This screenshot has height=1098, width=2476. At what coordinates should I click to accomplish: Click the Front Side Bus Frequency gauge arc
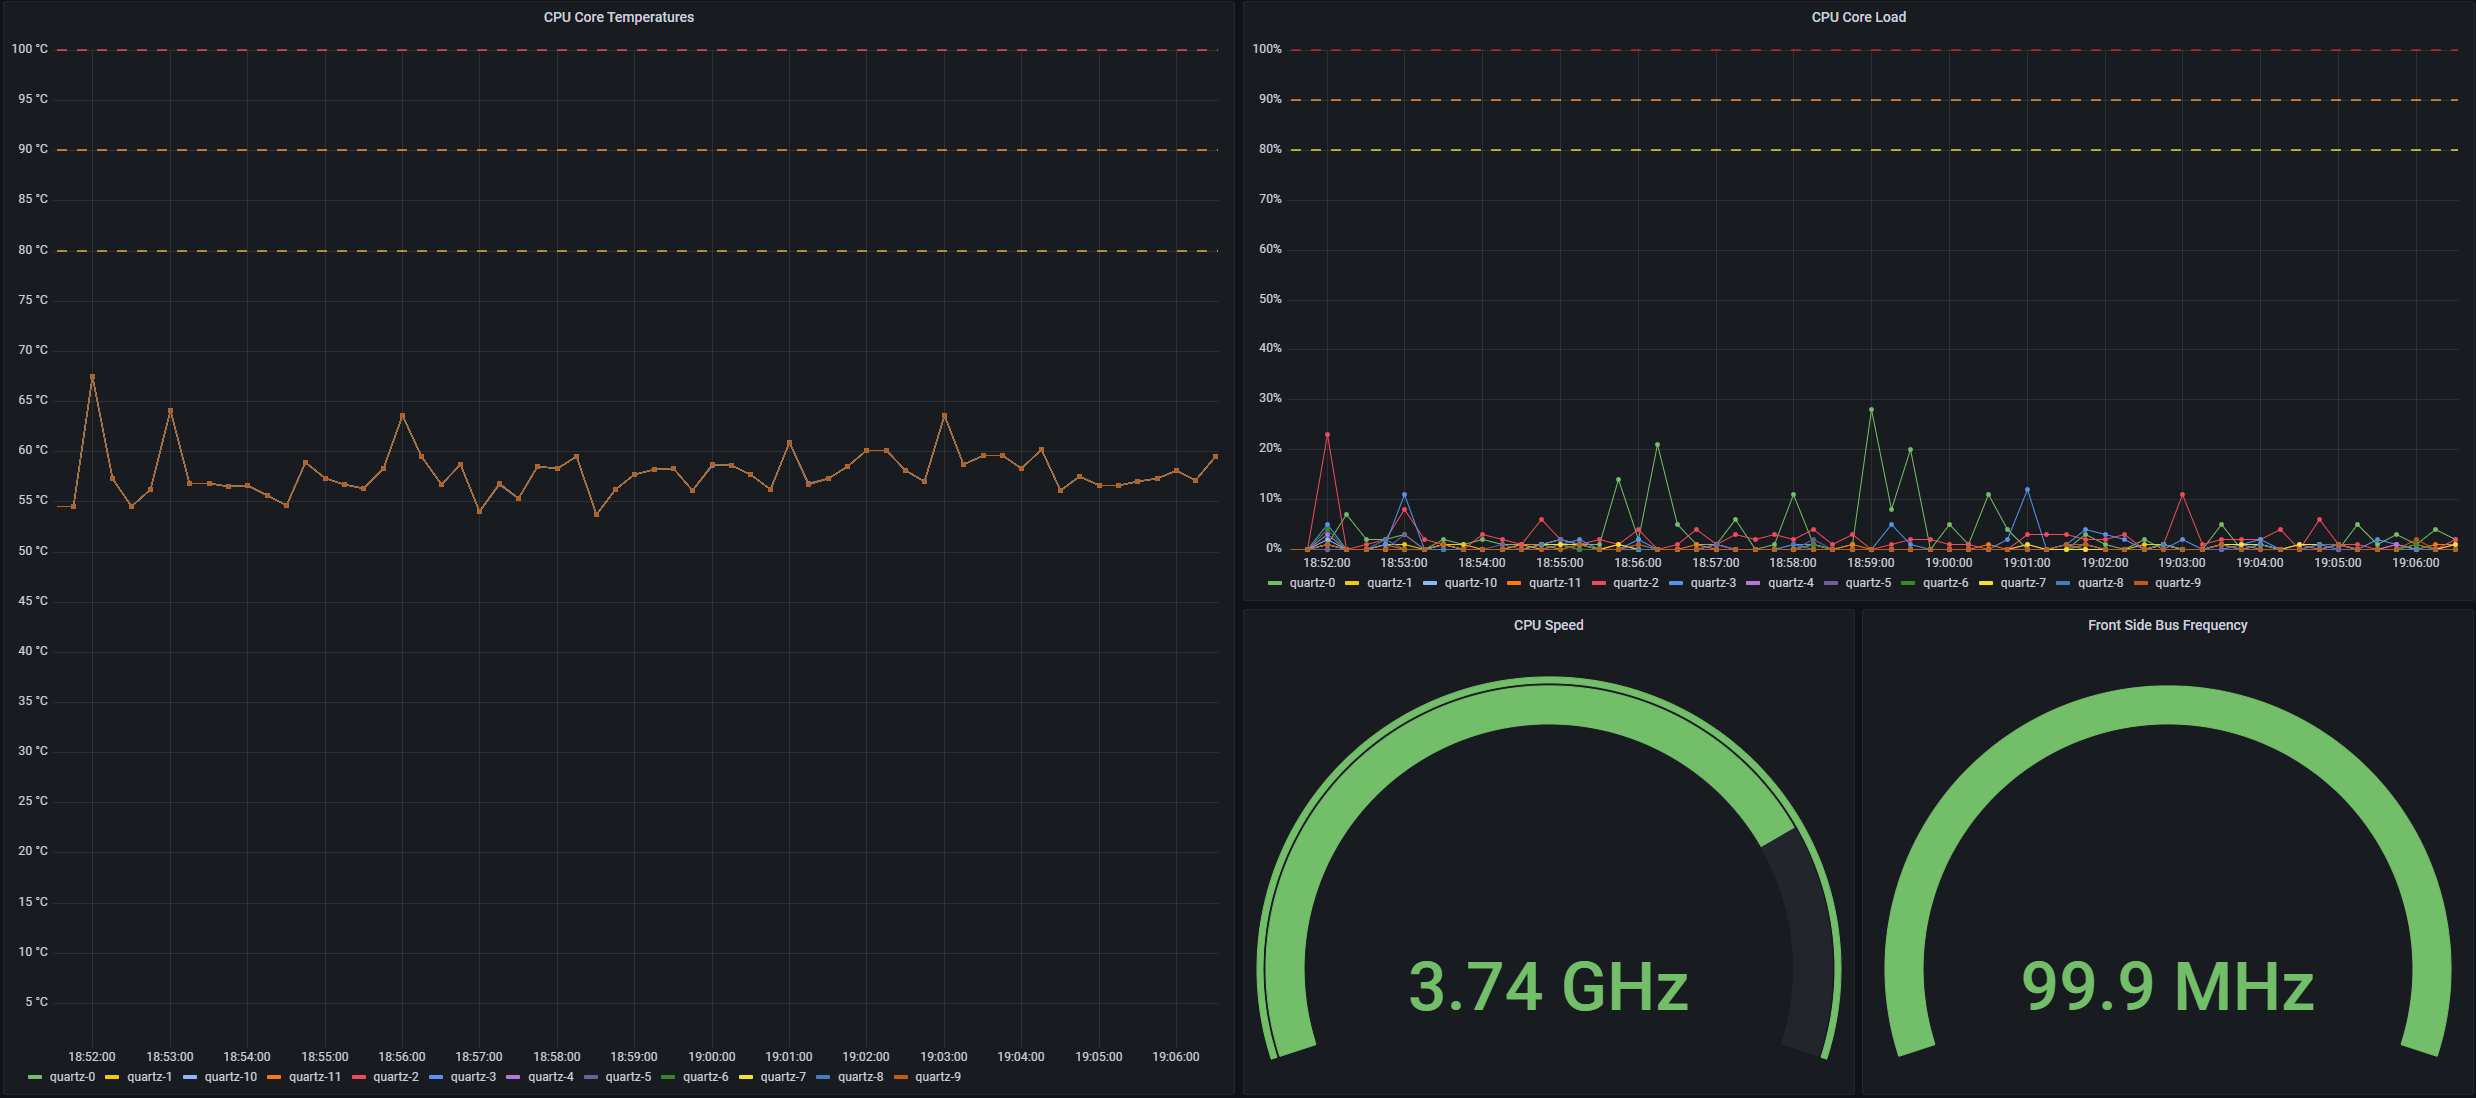pos(2167,705)
